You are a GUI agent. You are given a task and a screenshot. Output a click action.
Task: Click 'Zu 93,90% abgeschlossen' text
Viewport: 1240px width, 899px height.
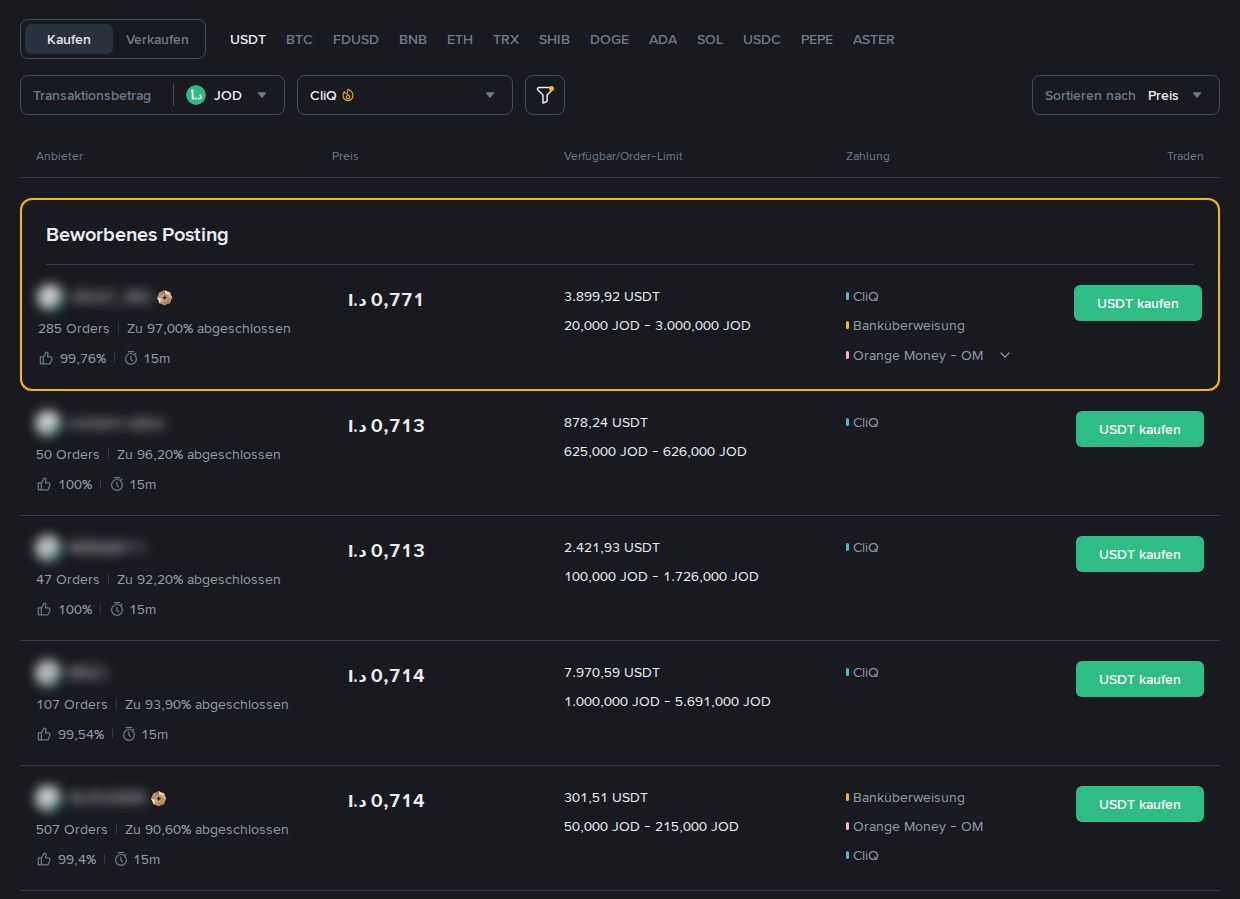pos(207,705)
